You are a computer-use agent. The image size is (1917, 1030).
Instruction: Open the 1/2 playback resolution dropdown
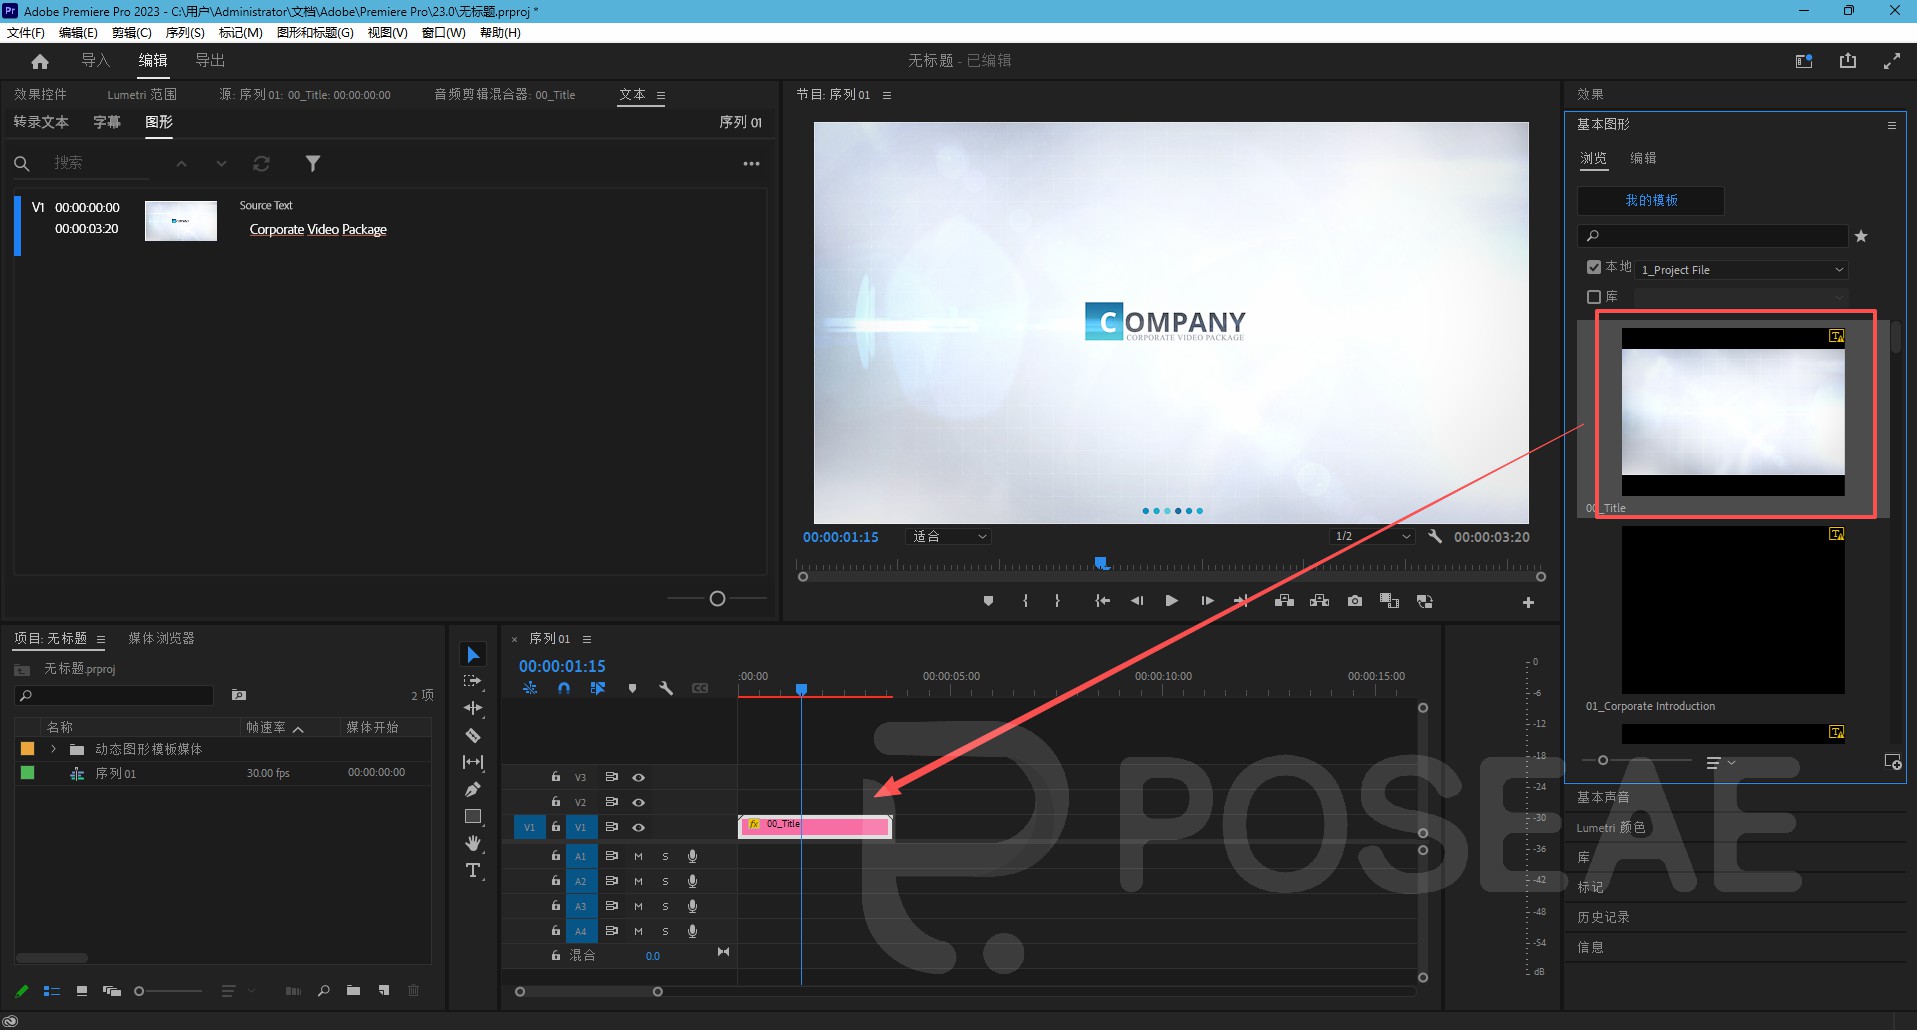point(1372,537)
